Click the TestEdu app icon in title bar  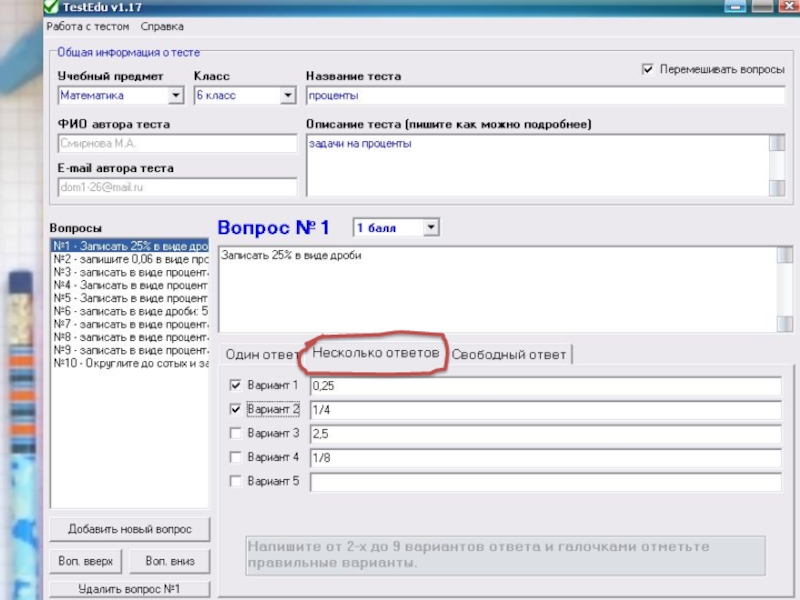click(x=51, y=6)
